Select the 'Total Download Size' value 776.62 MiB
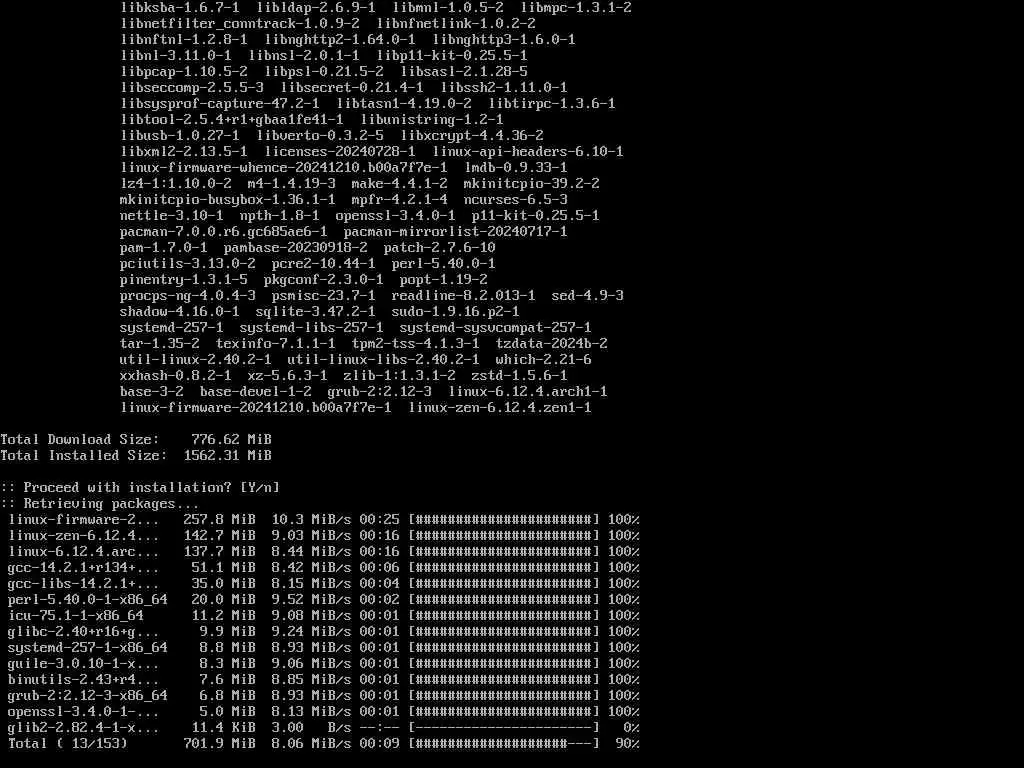Image resolution: width=1024 pixels, height=768 pixels. [x=231, y=440]
